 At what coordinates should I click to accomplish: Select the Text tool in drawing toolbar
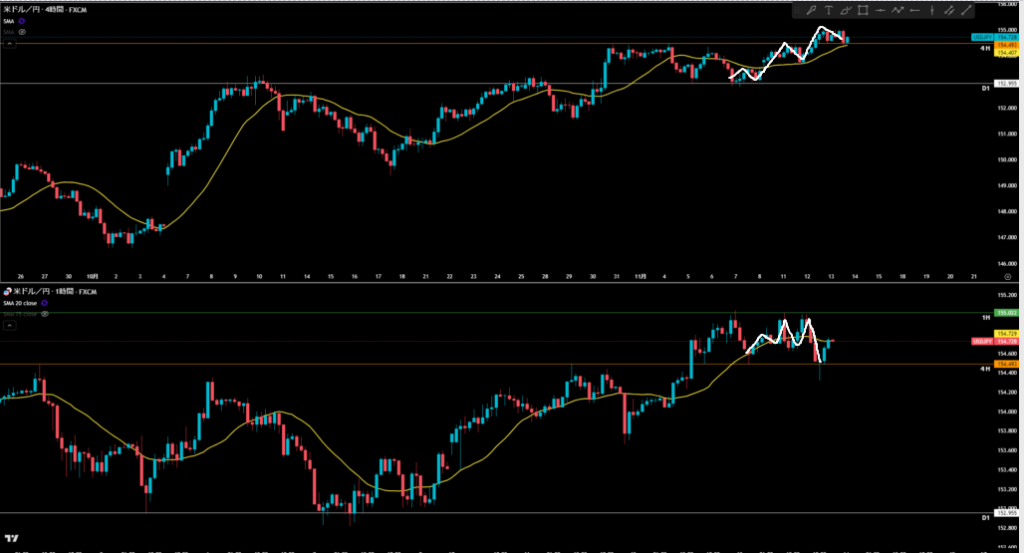click(x=828, y=11)
